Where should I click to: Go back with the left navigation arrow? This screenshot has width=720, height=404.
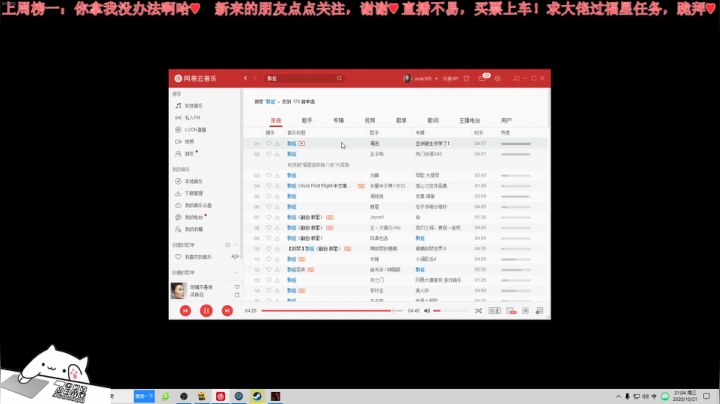[x=245, y=79]
